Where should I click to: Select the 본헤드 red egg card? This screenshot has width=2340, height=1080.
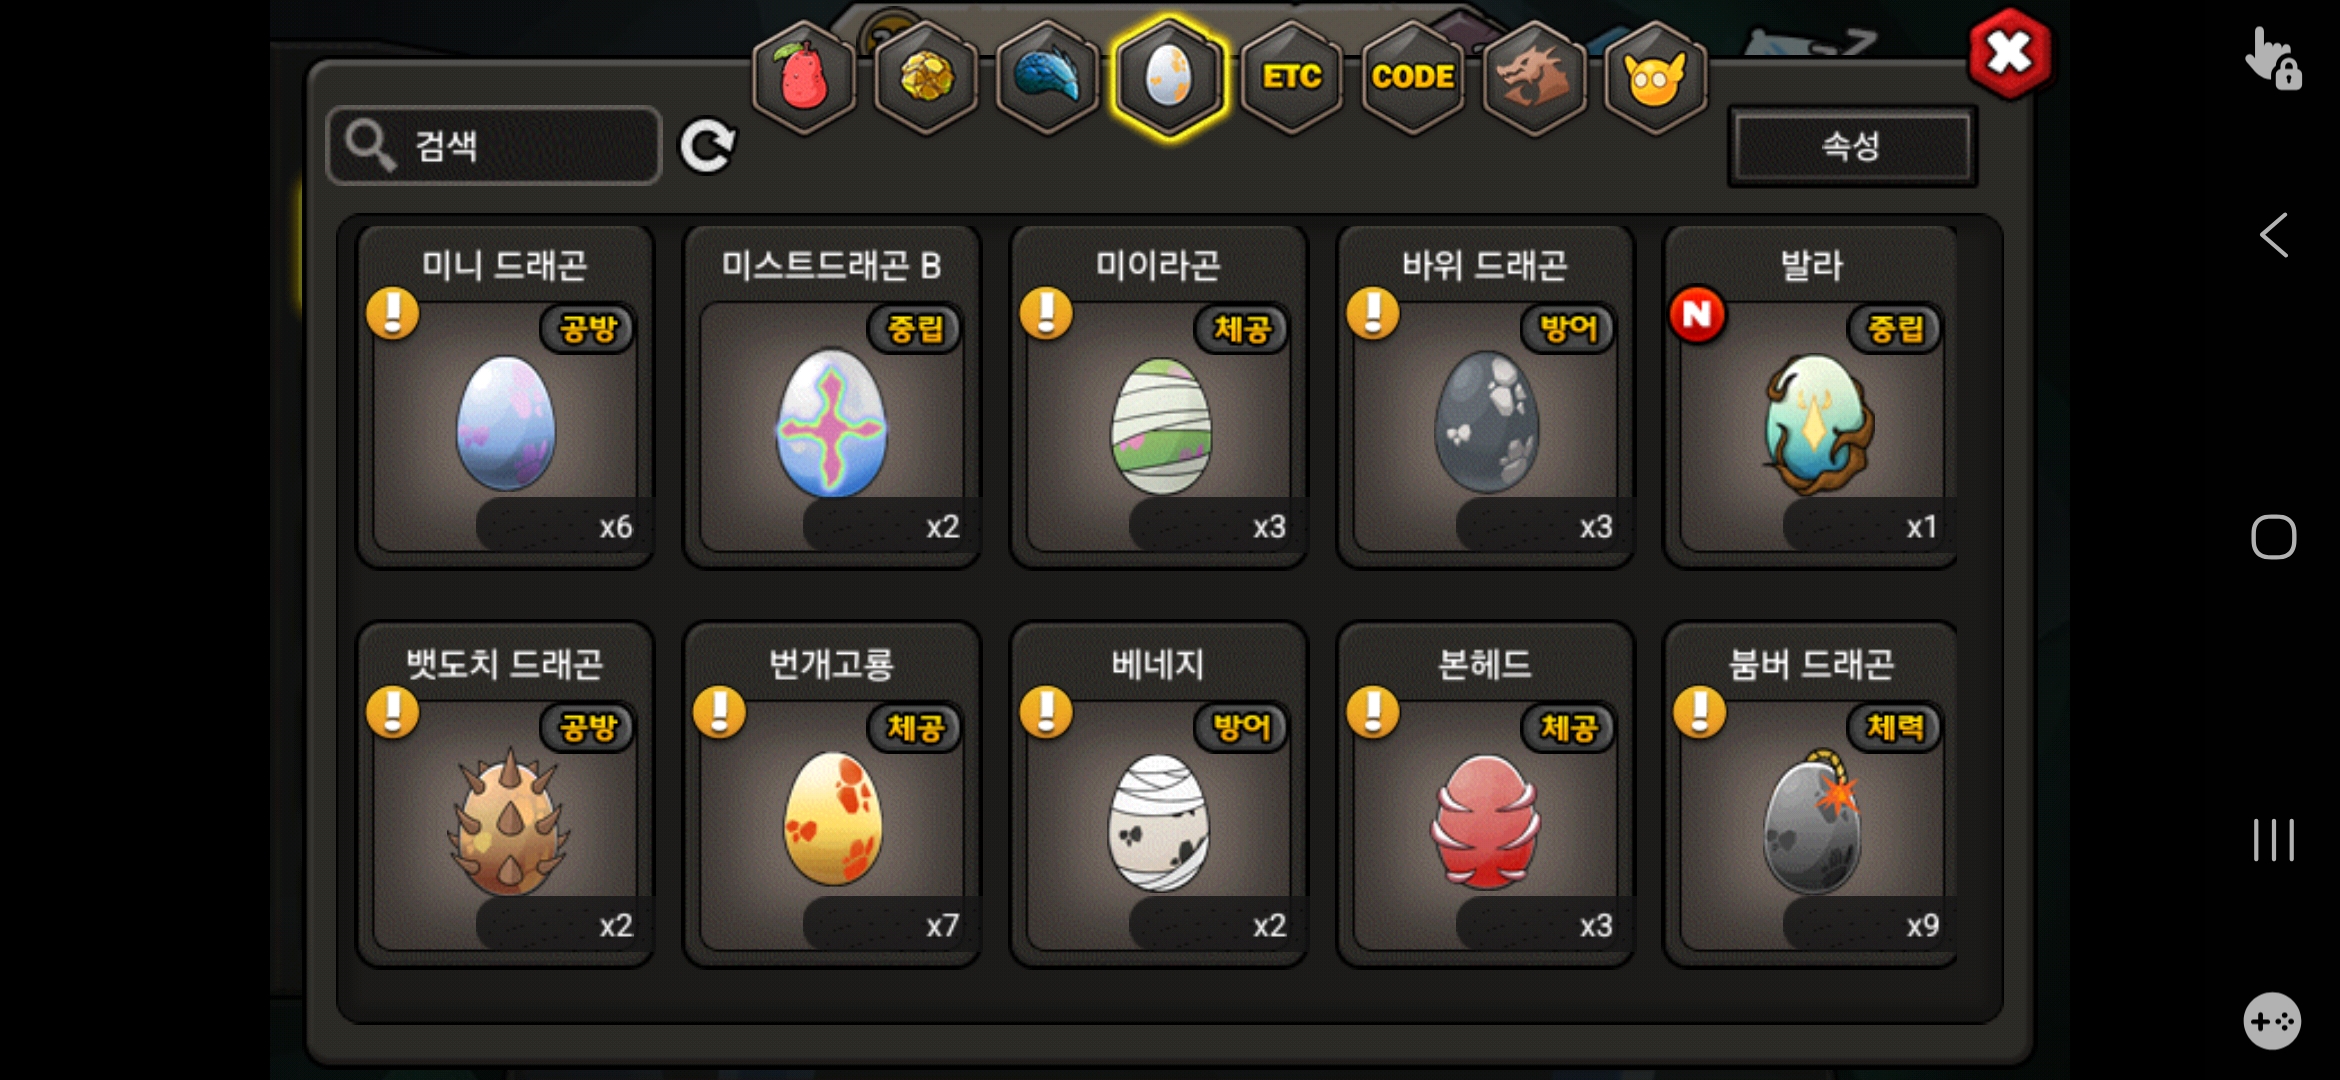click(x=1485, y=795)
